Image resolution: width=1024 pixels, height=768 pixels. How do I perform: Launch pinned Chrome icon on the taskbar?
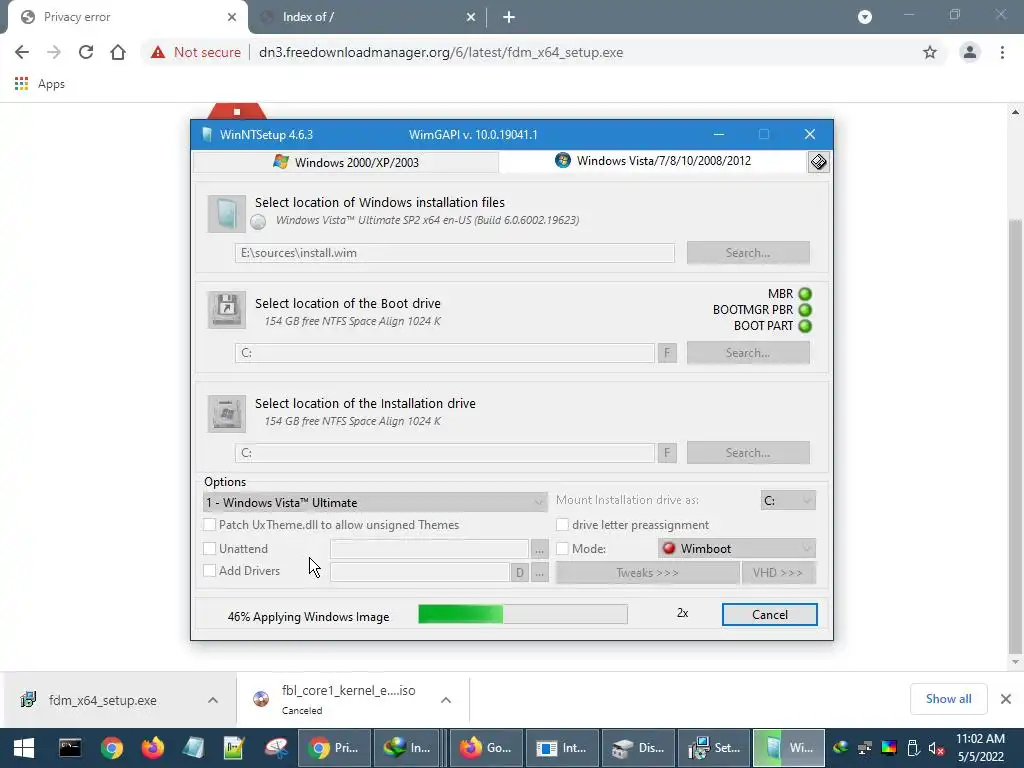(112, 748)
